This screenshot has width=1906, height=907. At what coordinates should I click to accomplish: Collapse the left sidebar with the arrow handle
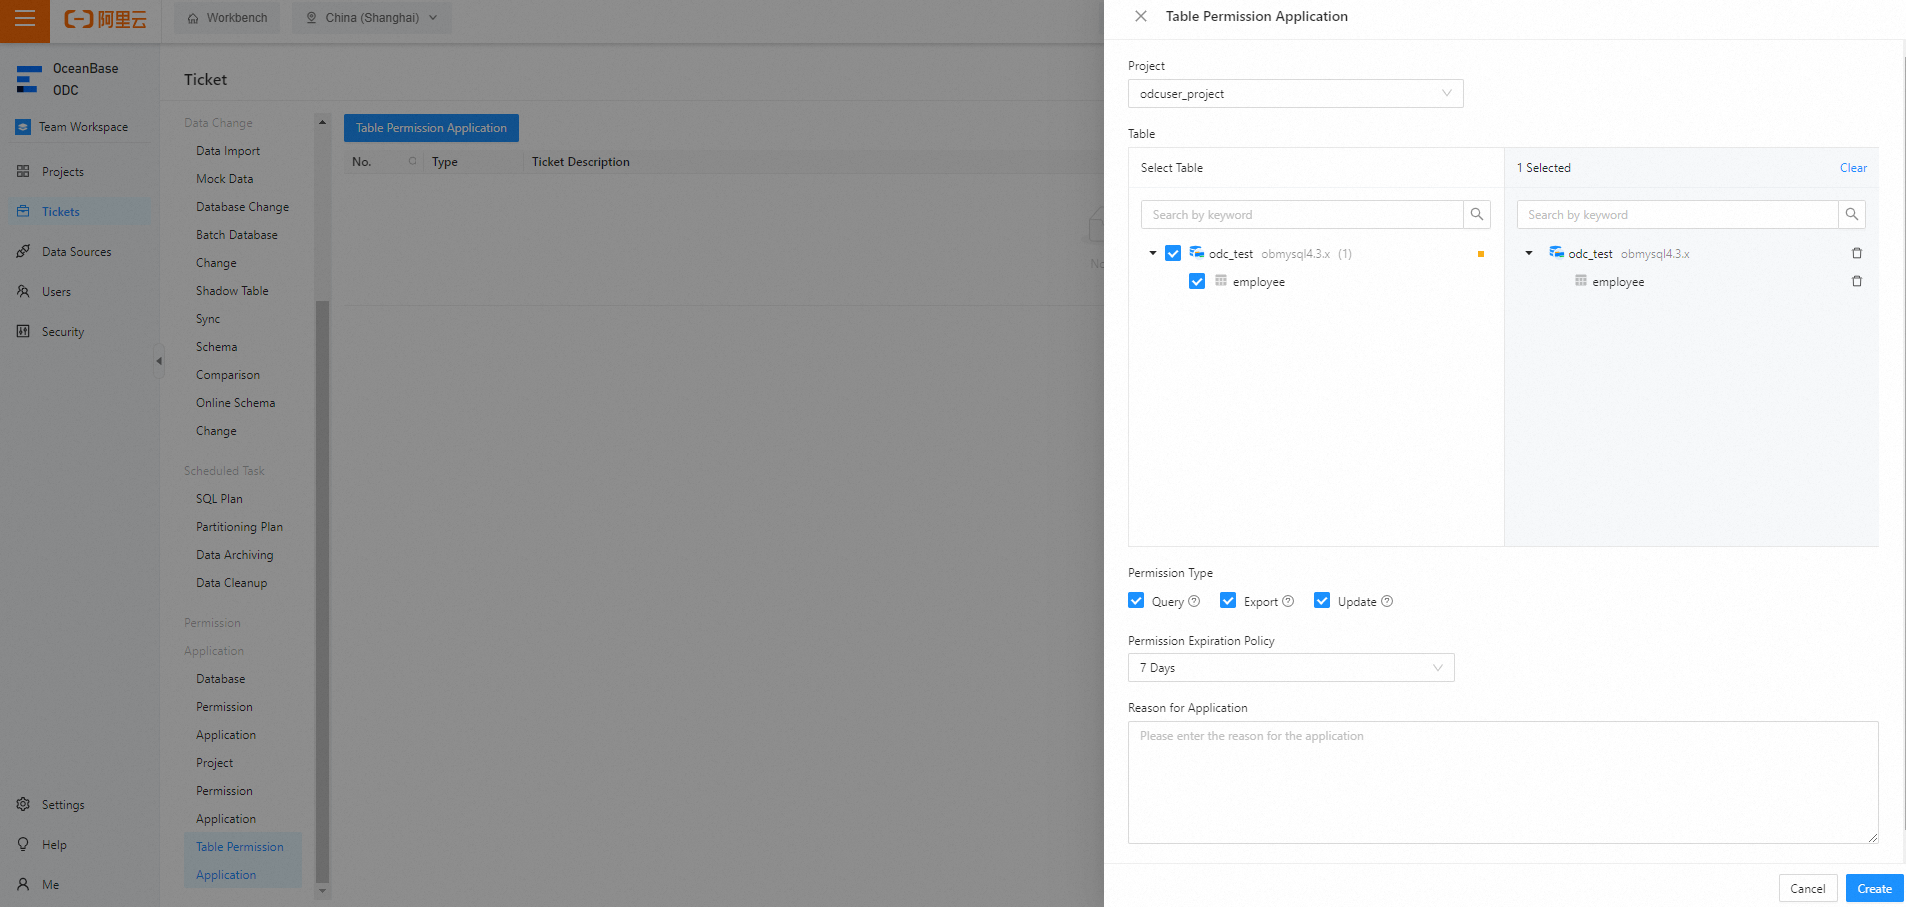click(x=159, y=361)
